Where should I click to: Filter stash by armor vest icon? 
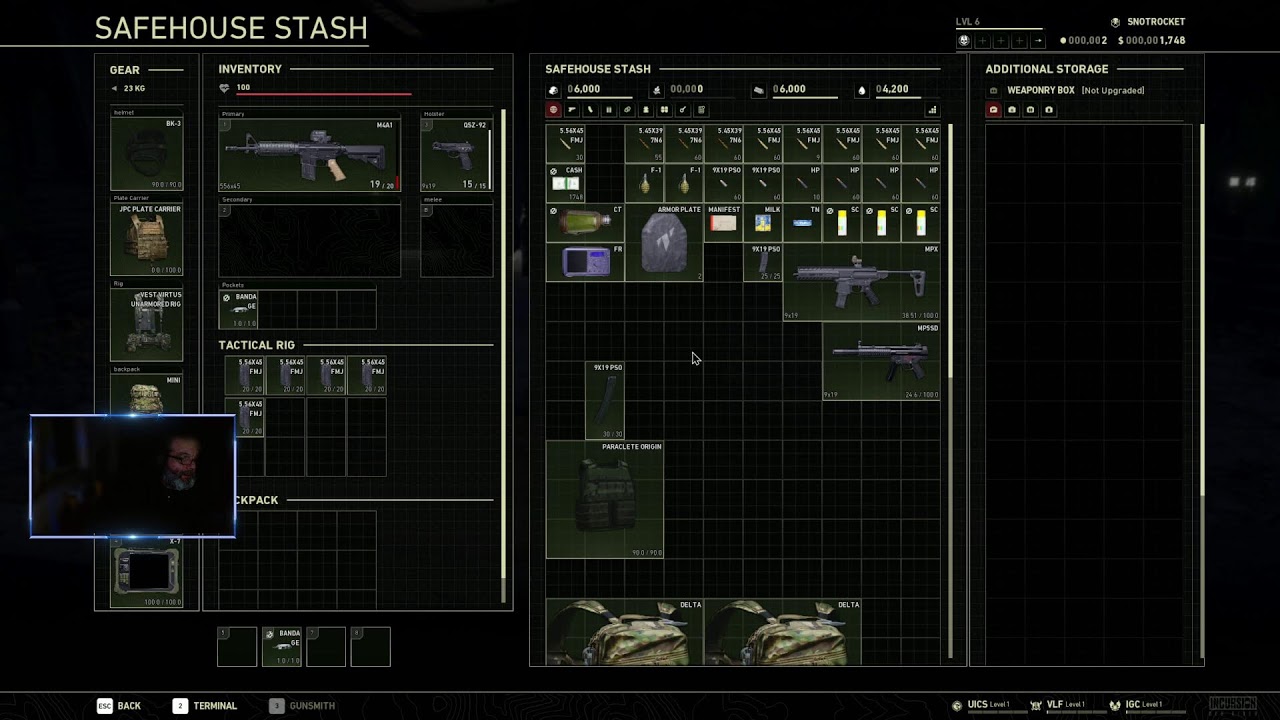(x=646, y=110)
